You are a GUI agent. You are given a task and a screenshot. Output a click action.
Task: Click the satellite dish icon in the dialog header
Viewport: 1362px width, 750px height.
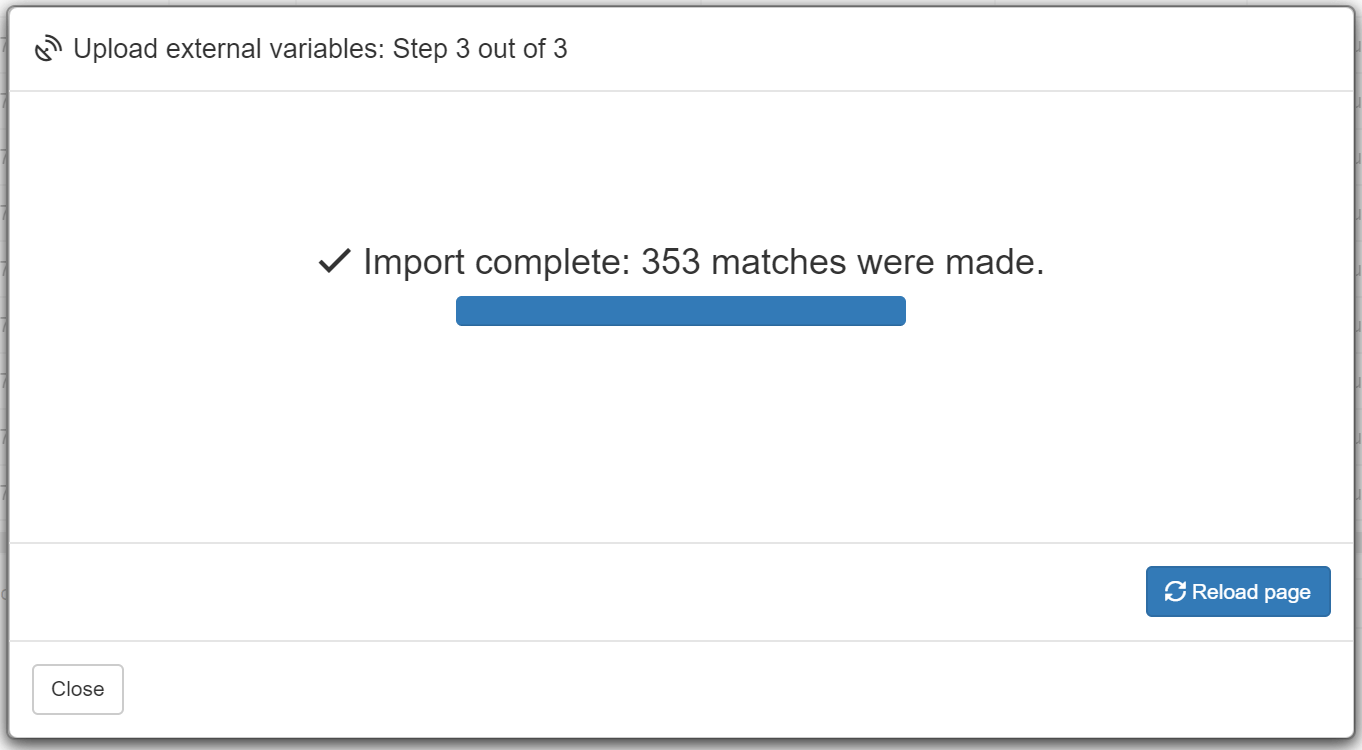point(48,49)
